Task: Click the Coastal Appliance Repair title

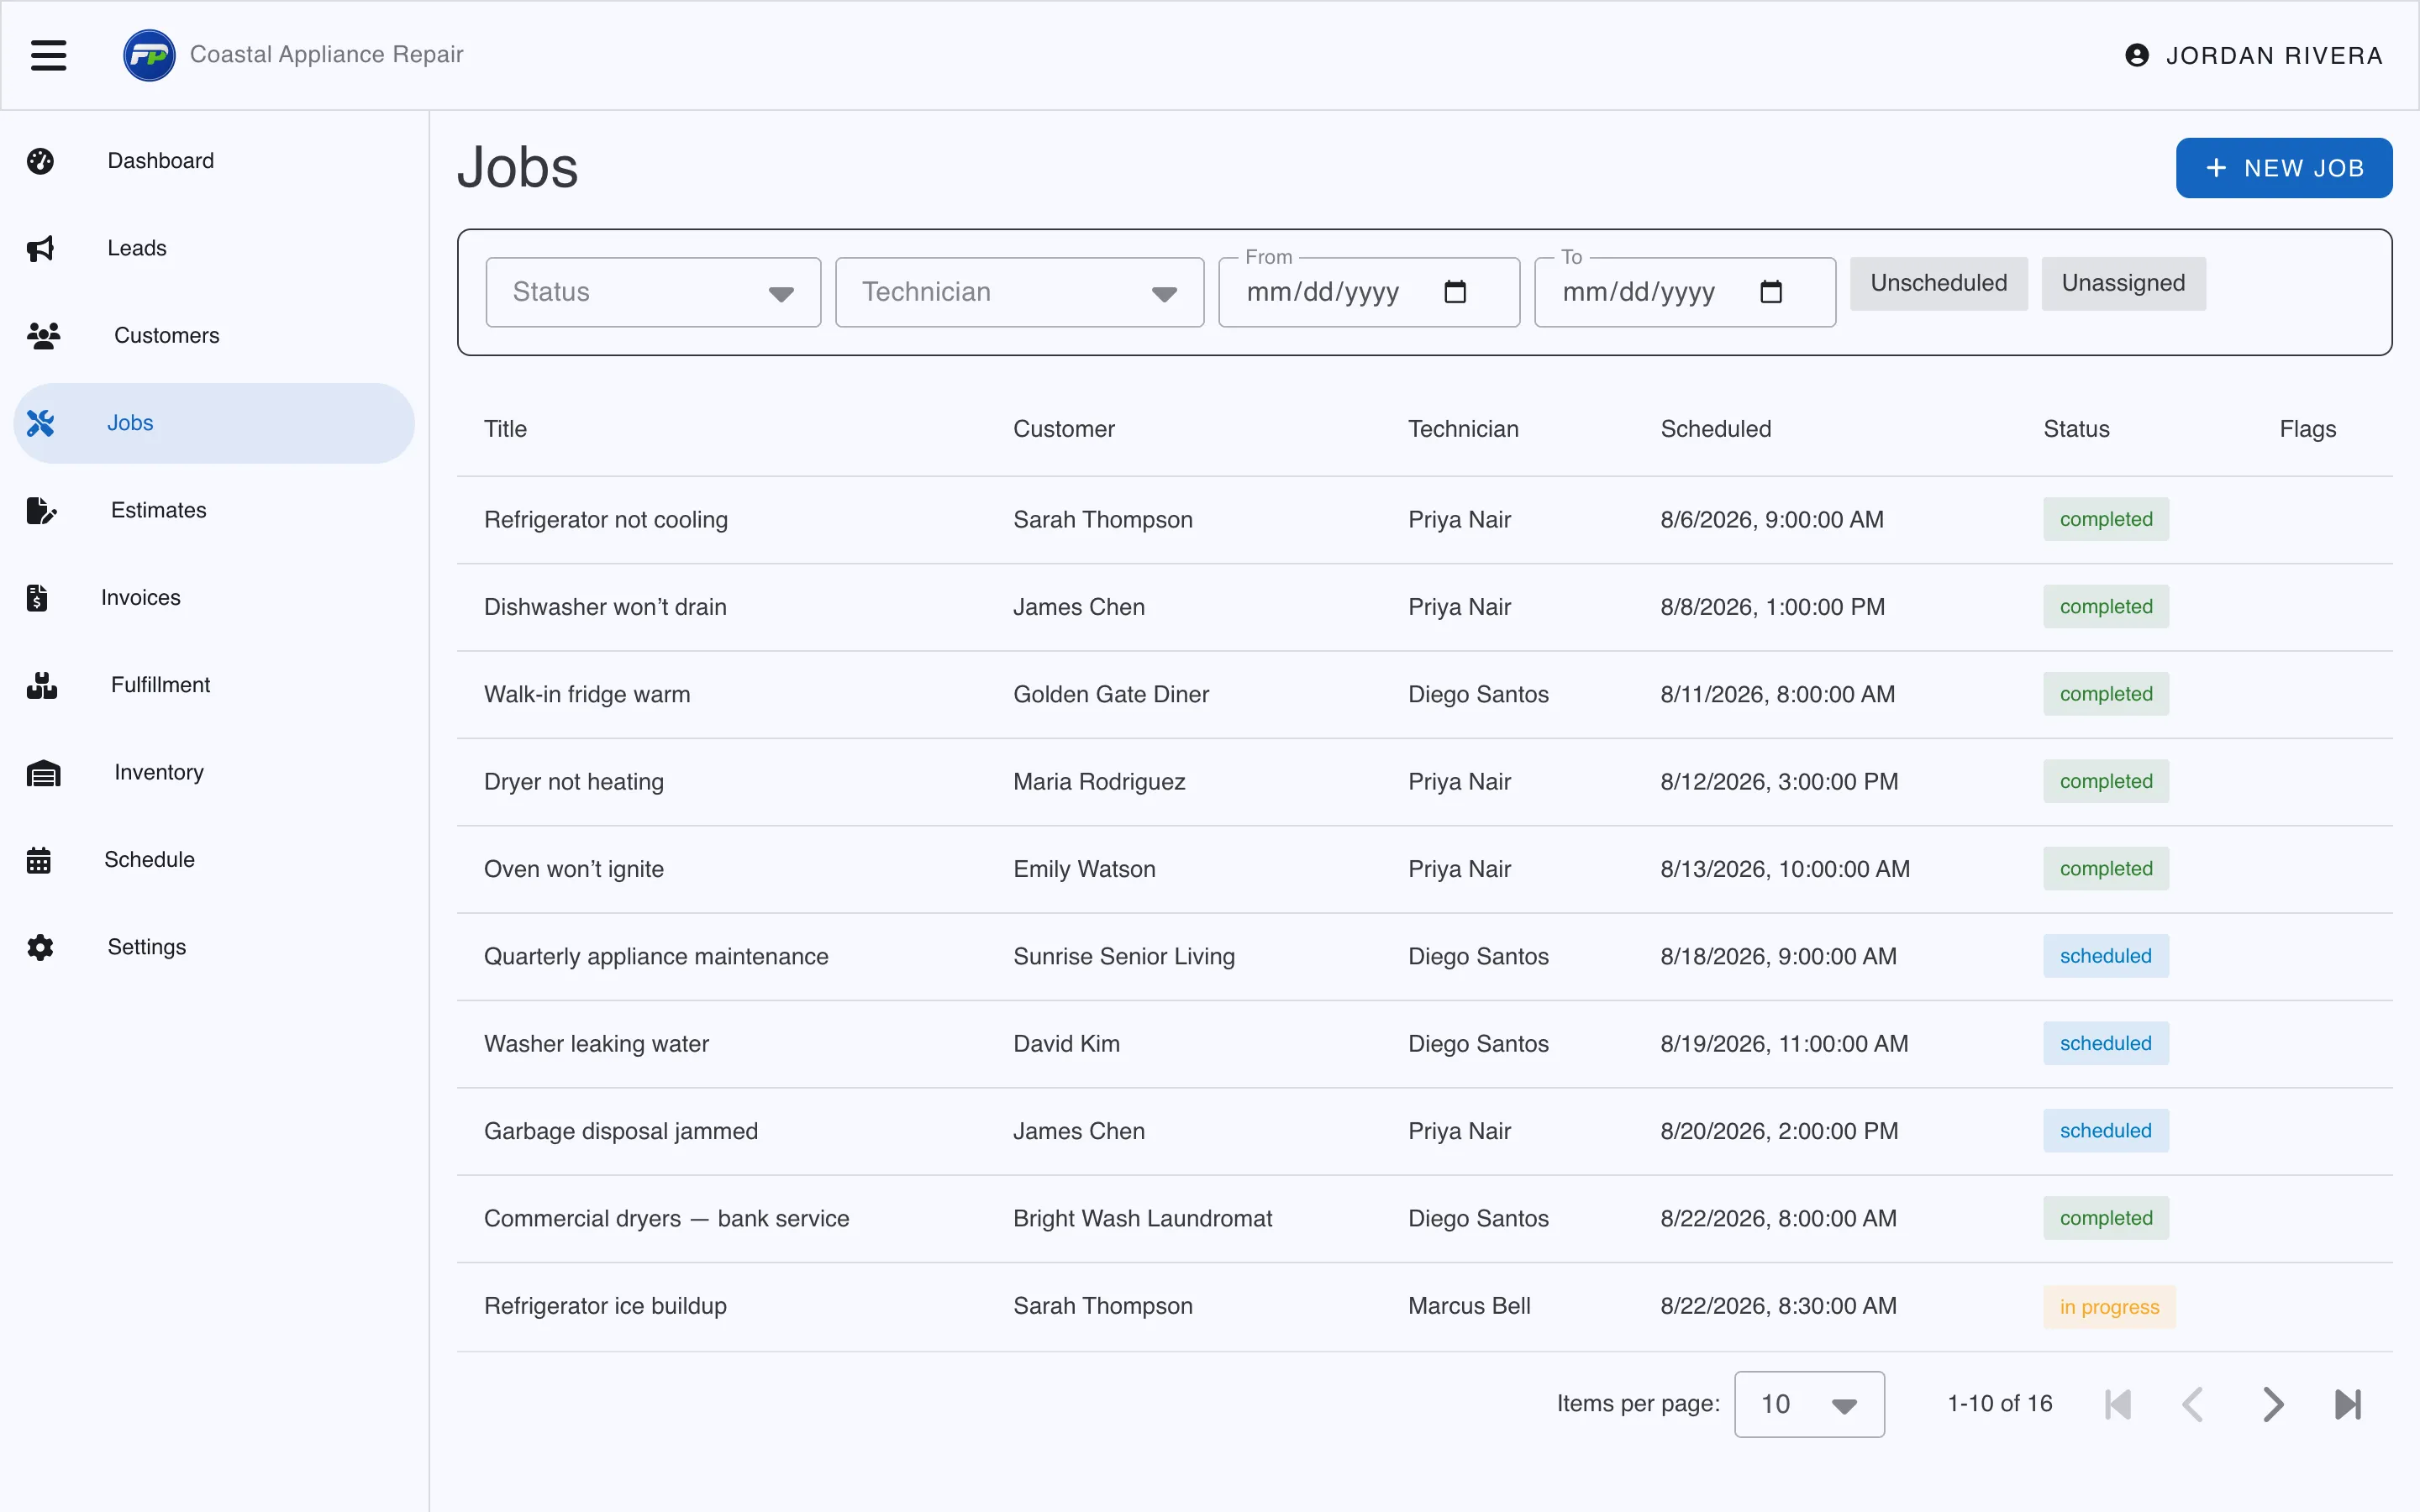Action: click(326, 55)
